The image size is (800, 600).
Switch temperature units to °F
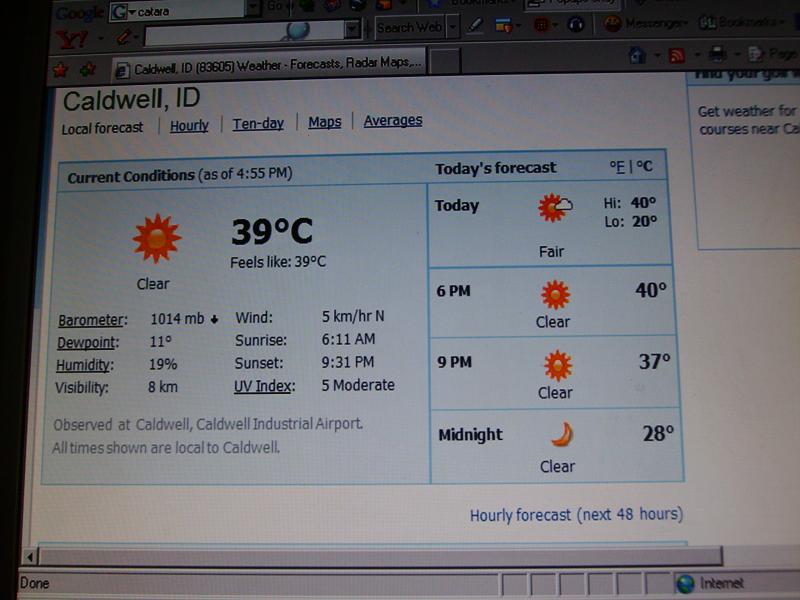[617, 167]
